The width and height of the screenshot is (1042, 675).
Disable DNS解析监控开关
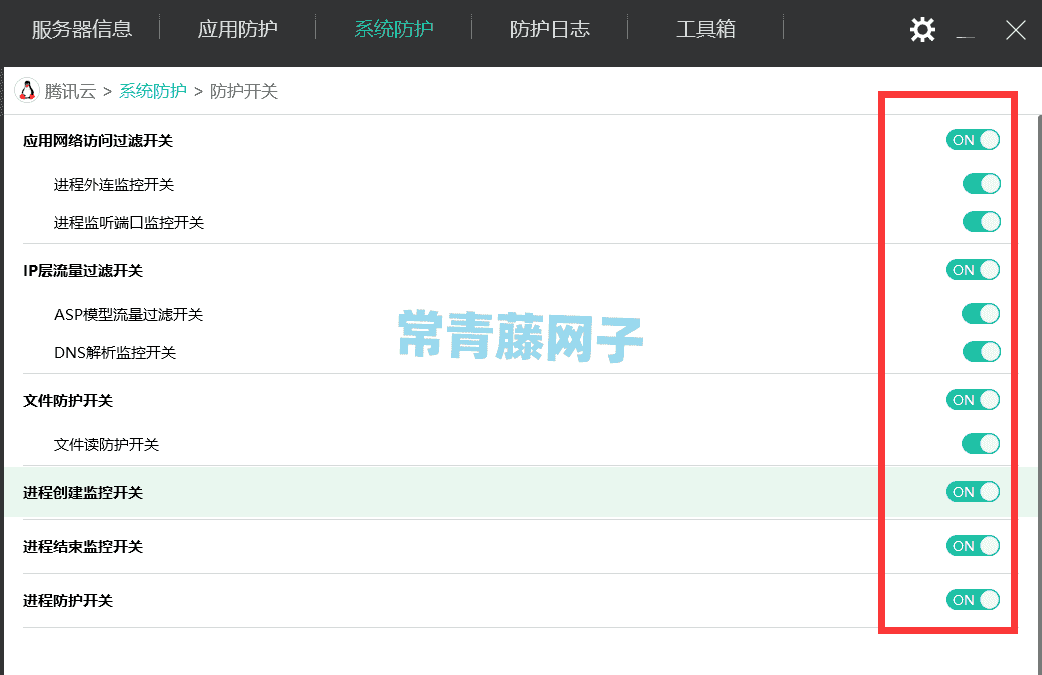tap(982, 351)
